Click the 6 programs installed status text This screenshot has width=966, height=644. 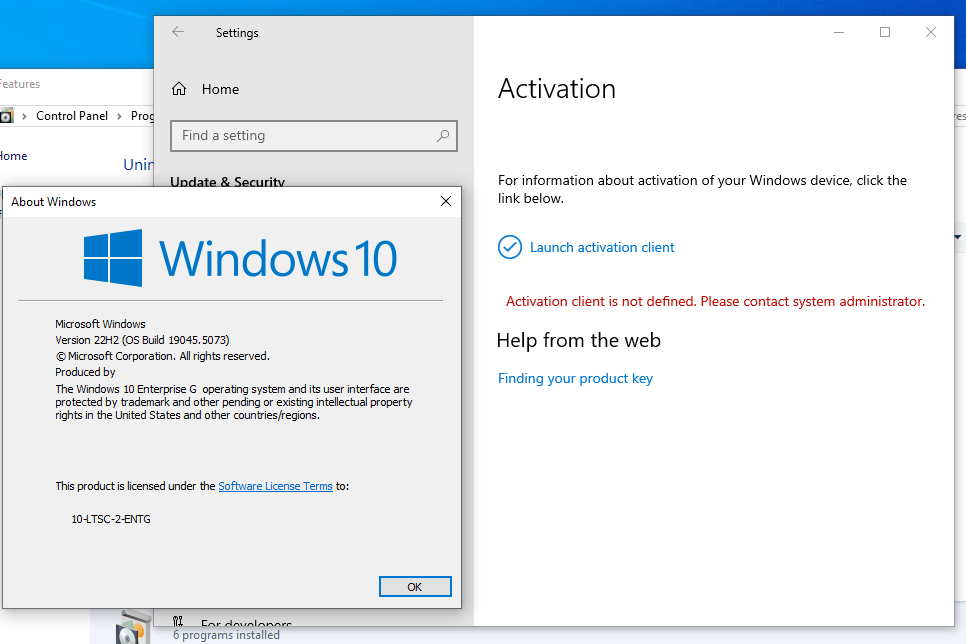click(226, 635)
